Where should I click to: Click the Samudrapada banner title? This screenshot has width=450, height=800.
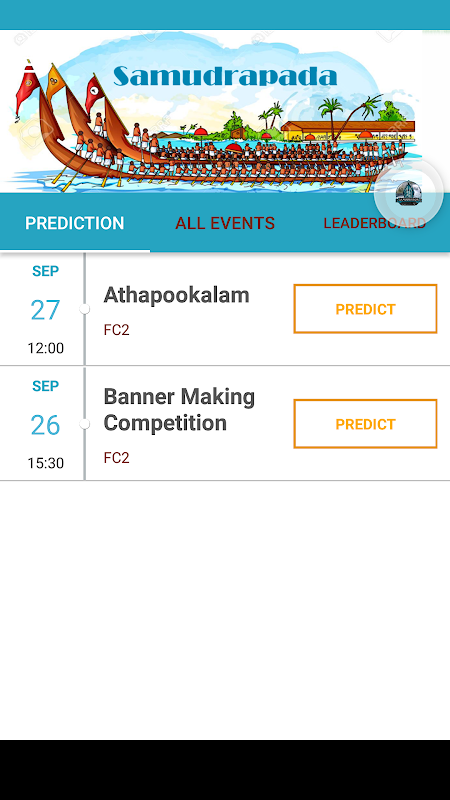225,76
